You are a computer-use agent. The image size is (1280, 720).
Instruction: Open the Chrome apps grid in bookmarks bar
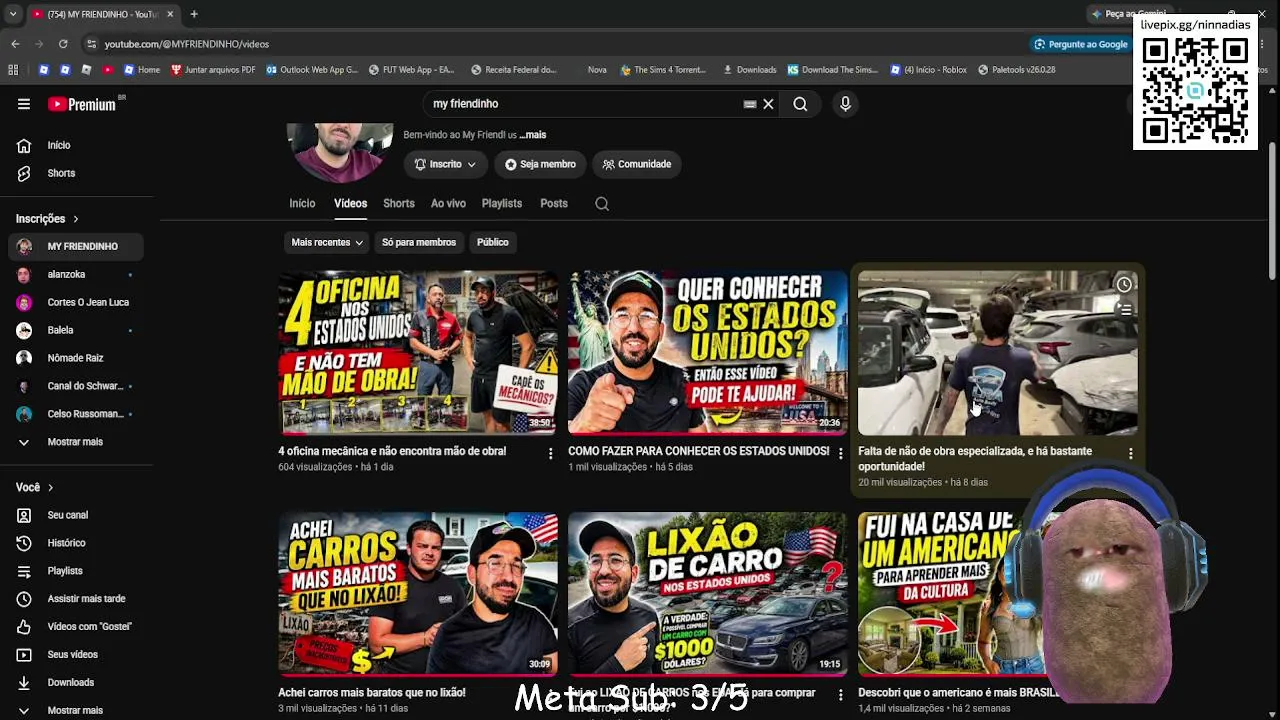click(13, 70)
